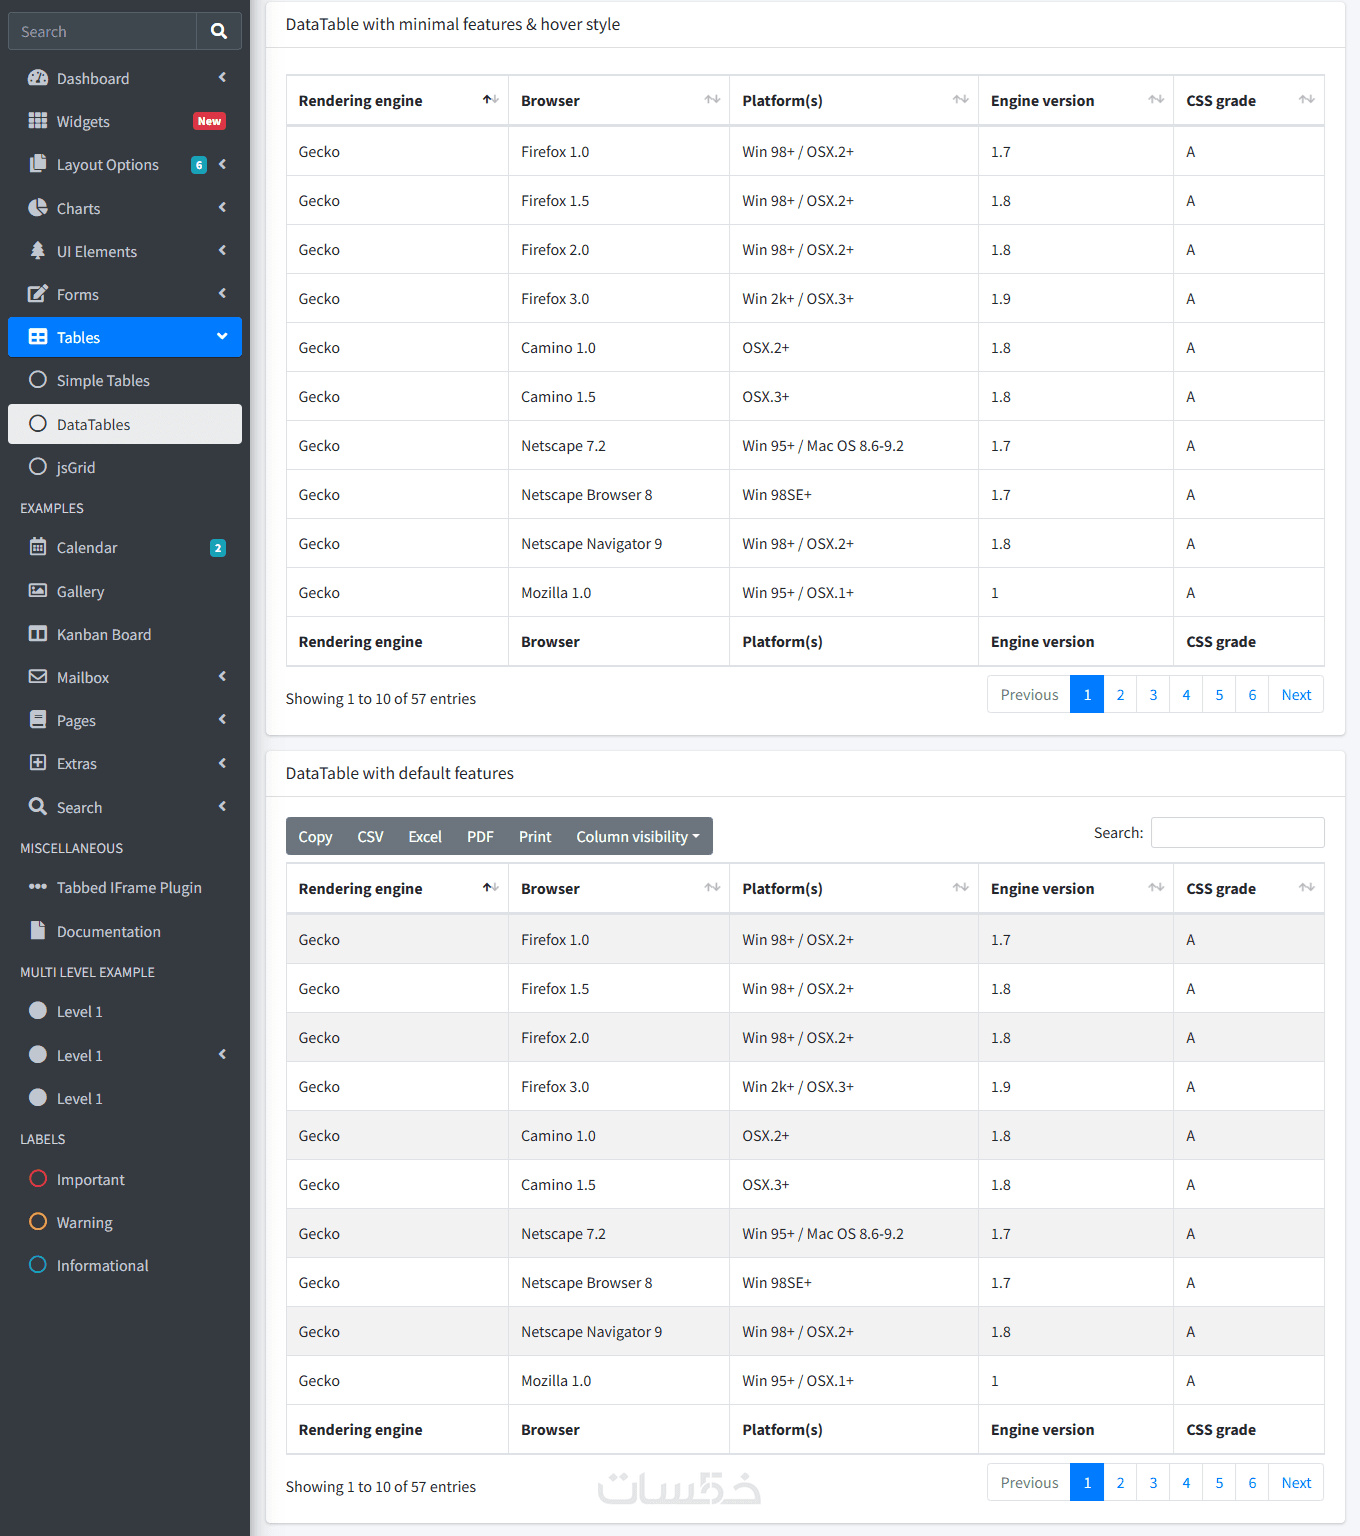Expand the UI Elements chevron
This screenshot has height=1536, width=1360.
click(x=222, y=251)
